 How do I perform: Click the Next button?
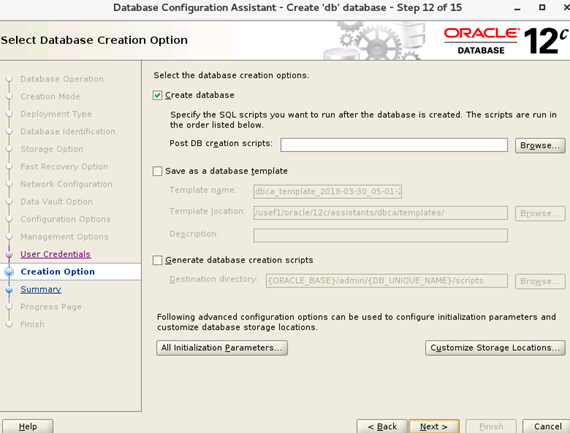[434, 426]
